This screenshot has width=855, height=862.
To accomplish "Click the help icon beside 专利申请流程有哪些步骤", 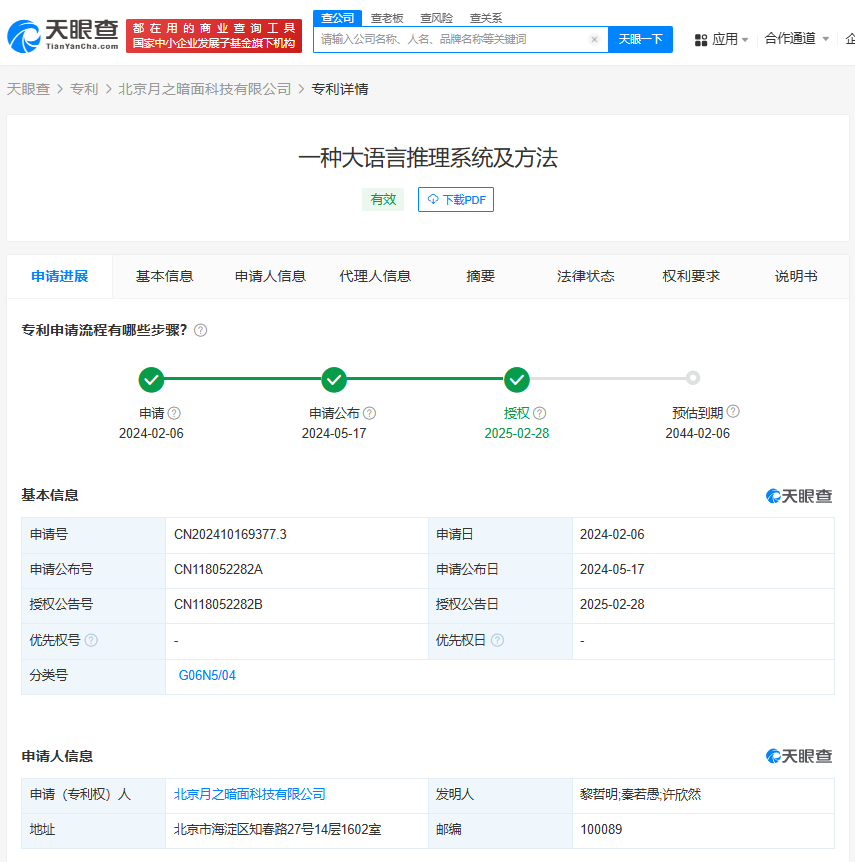I will coord(200,330).
